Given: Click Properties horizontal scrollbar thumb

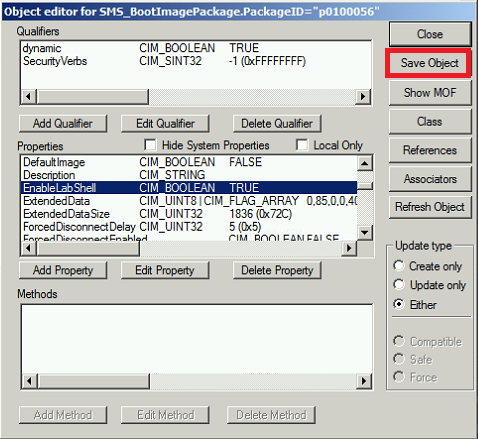Looking at the screenshot, I should pos(88,249).
